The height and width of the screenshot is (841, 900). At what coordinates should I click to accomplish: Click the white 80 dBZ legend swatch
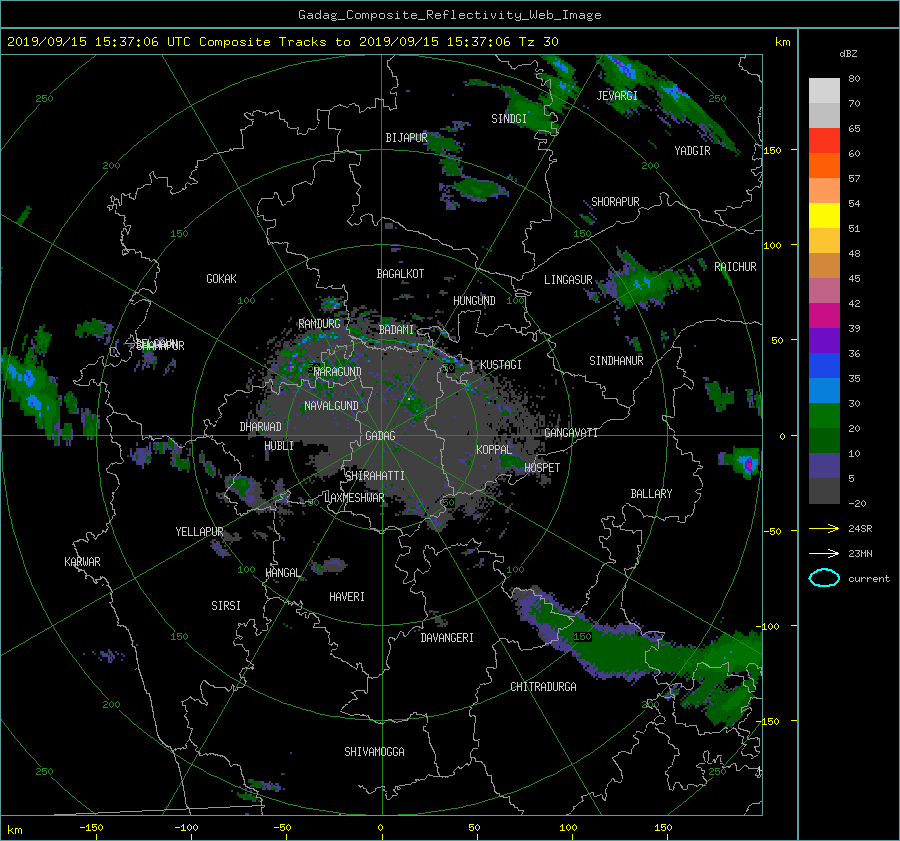(x=824, y=90)
